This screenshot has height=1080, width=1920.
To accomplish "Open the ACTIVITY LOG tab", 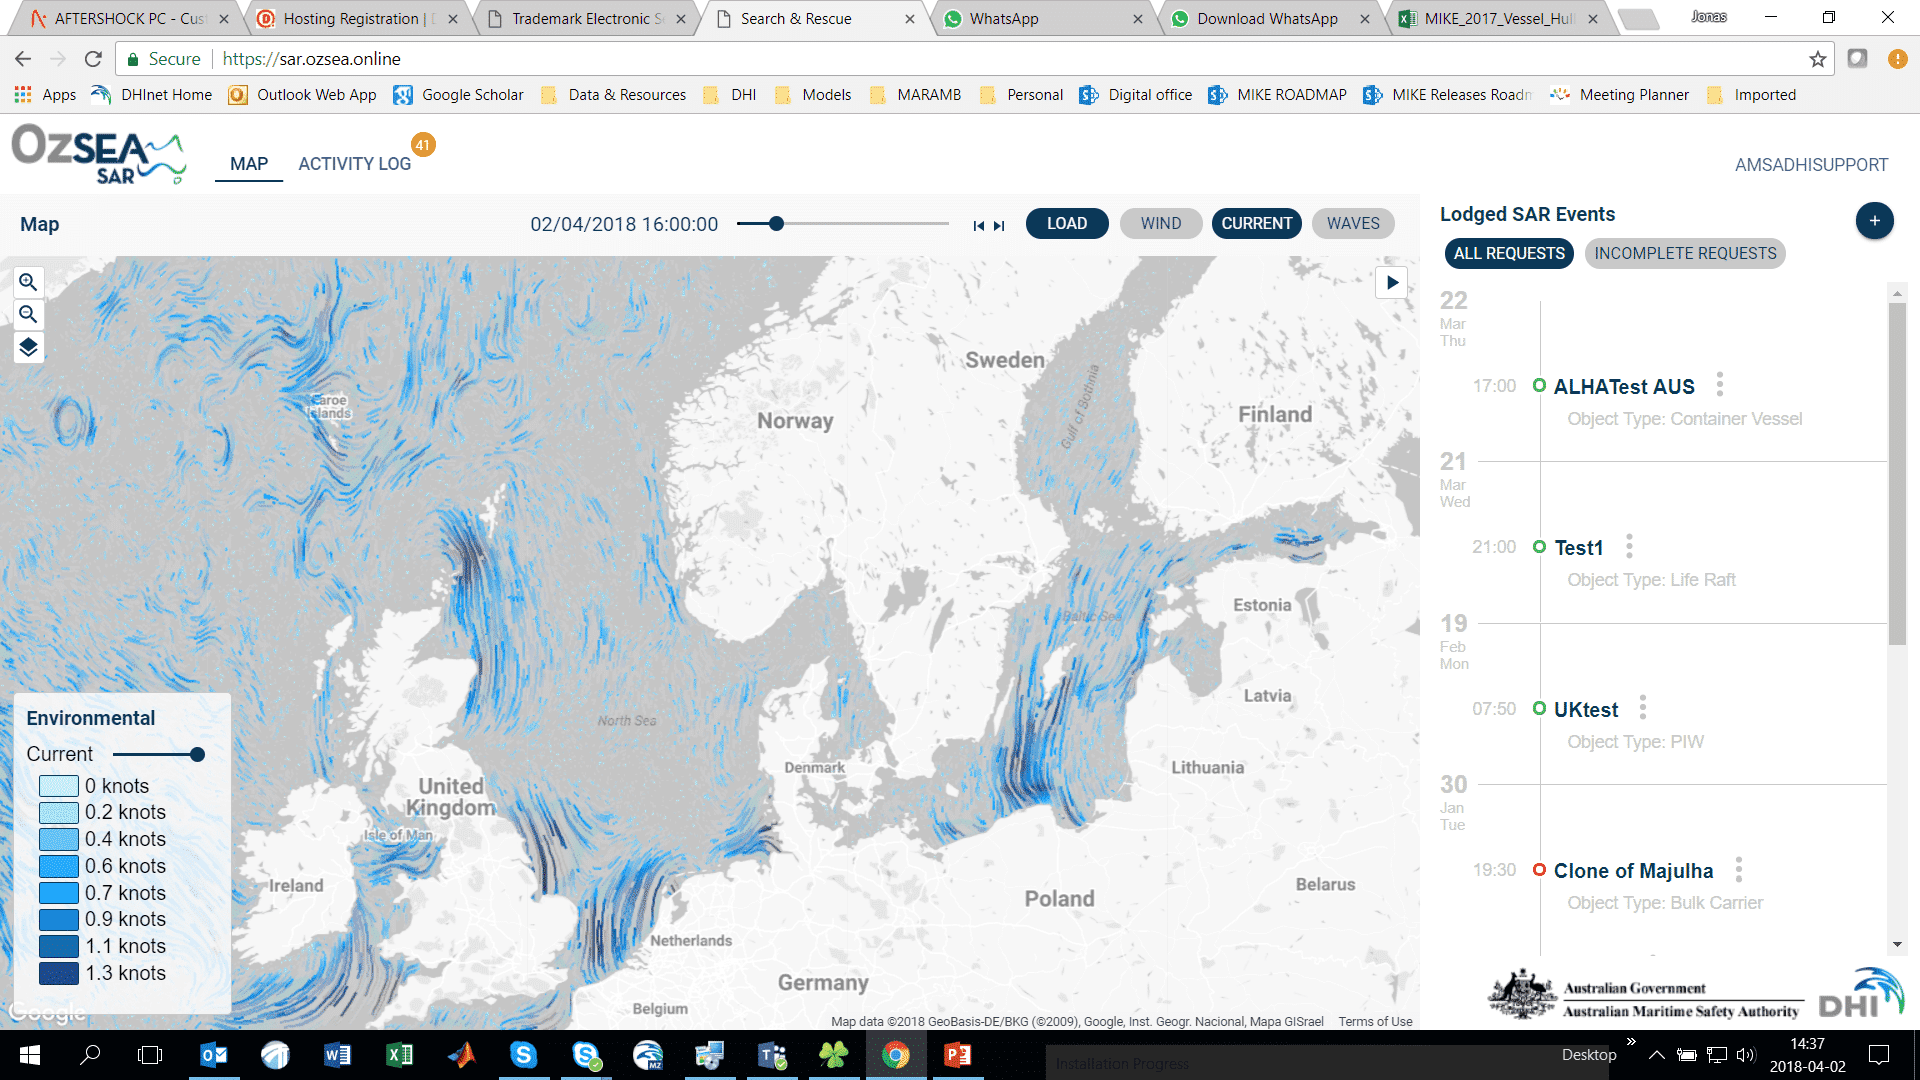I will [x=354, y=164].
